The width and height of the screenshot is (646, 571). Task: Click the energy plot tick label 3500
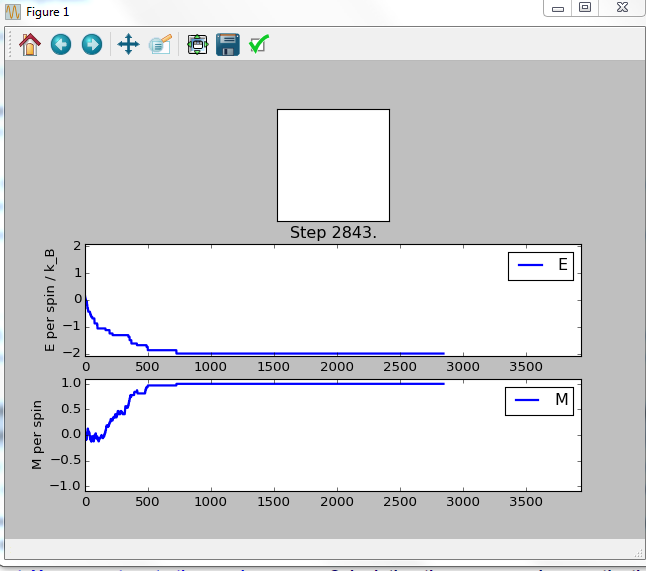(x=526, y=367)
